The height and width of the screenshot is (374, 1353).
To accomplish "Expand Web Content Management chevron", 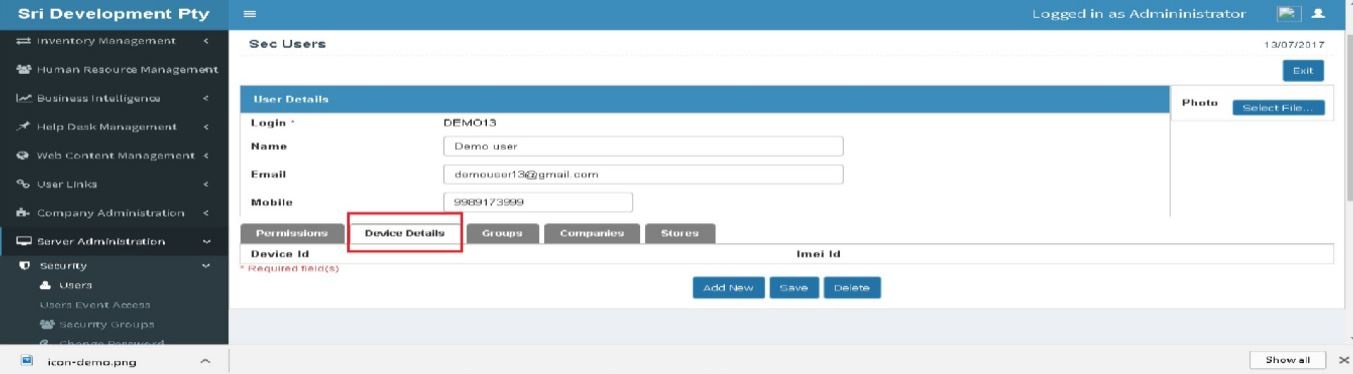I will coord(205,156).
